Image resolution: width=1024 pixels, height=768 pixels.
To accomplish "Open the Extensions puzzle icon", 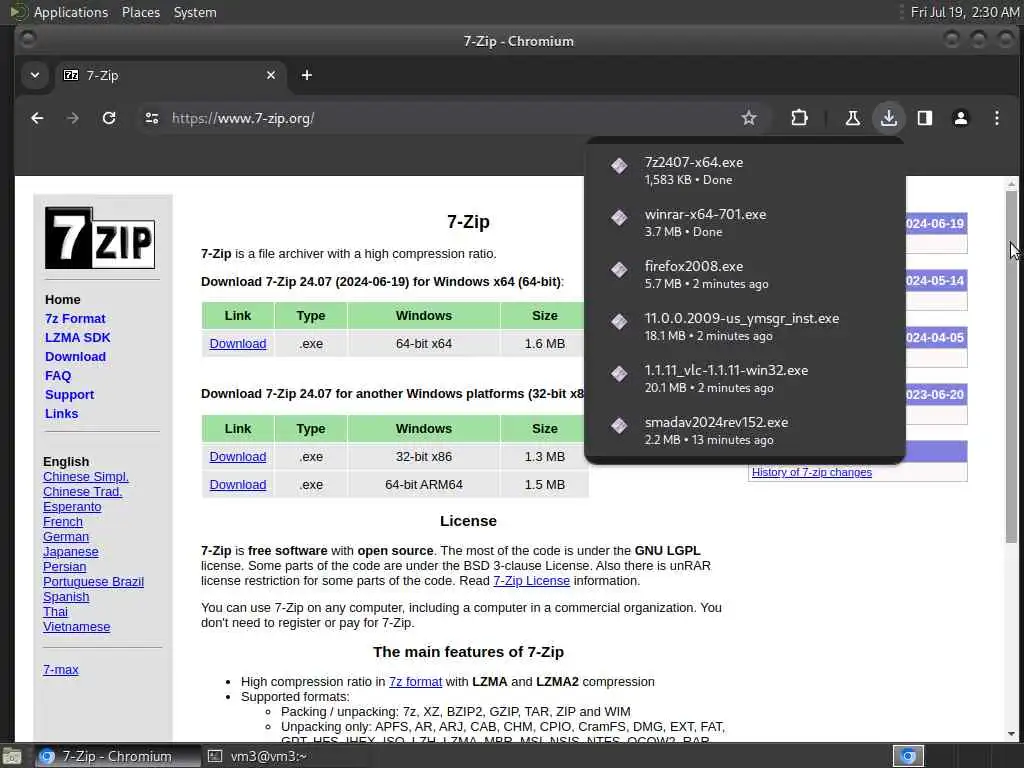I will (799, 118).
